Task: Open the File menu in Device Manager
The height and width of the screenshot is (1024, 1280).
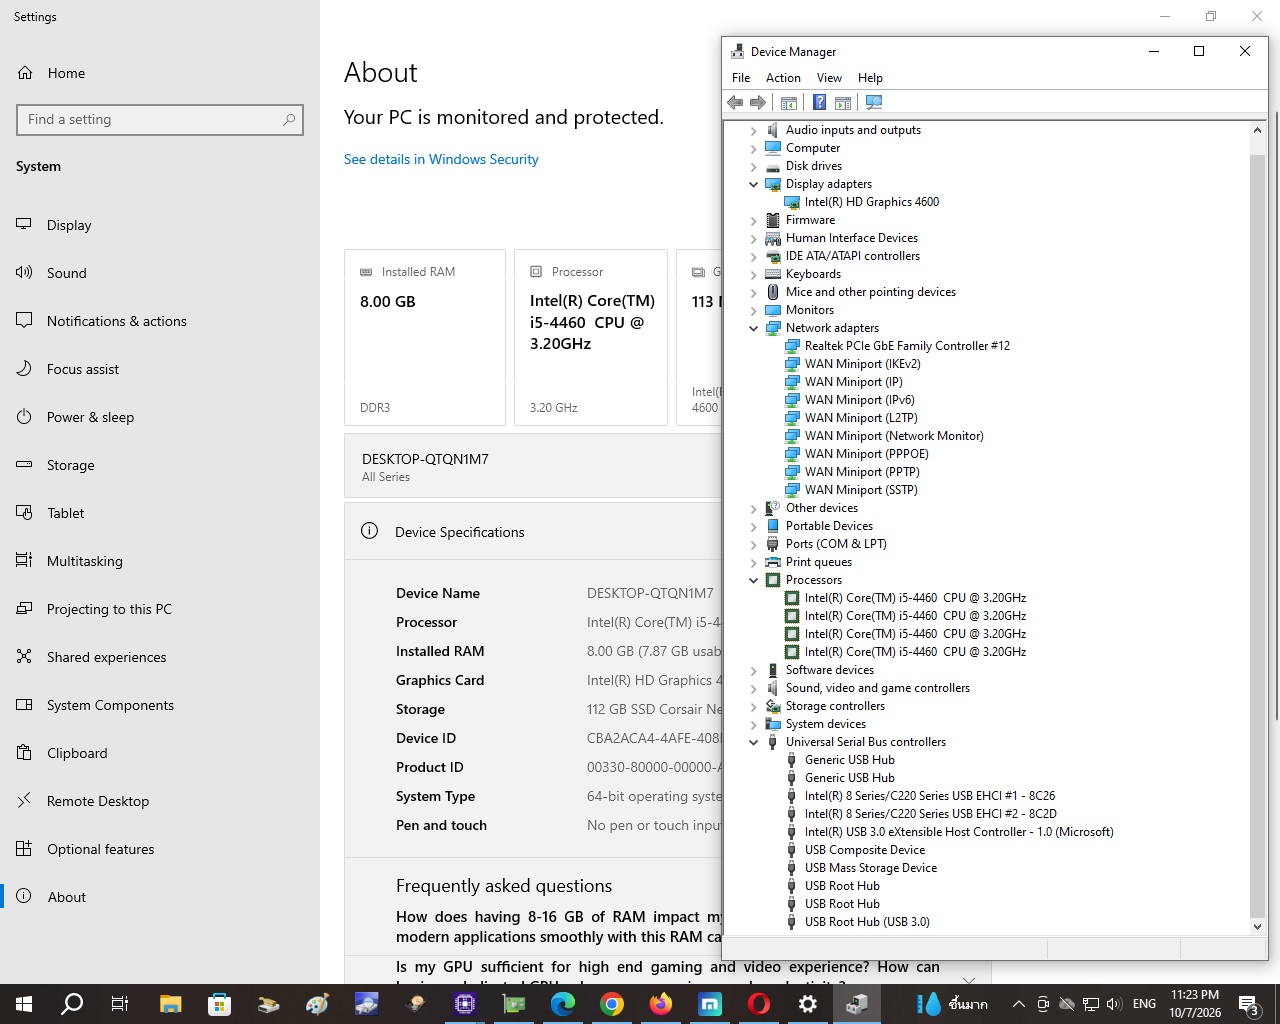Action: point(741,78)
